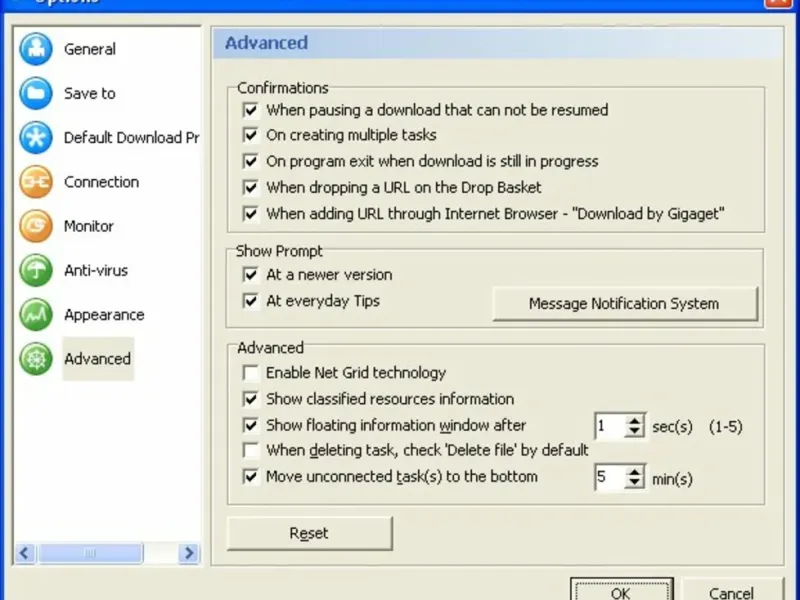
Task: Click the minutes value field showing 5
Action: pyautogui.click(x=610, y=477)
